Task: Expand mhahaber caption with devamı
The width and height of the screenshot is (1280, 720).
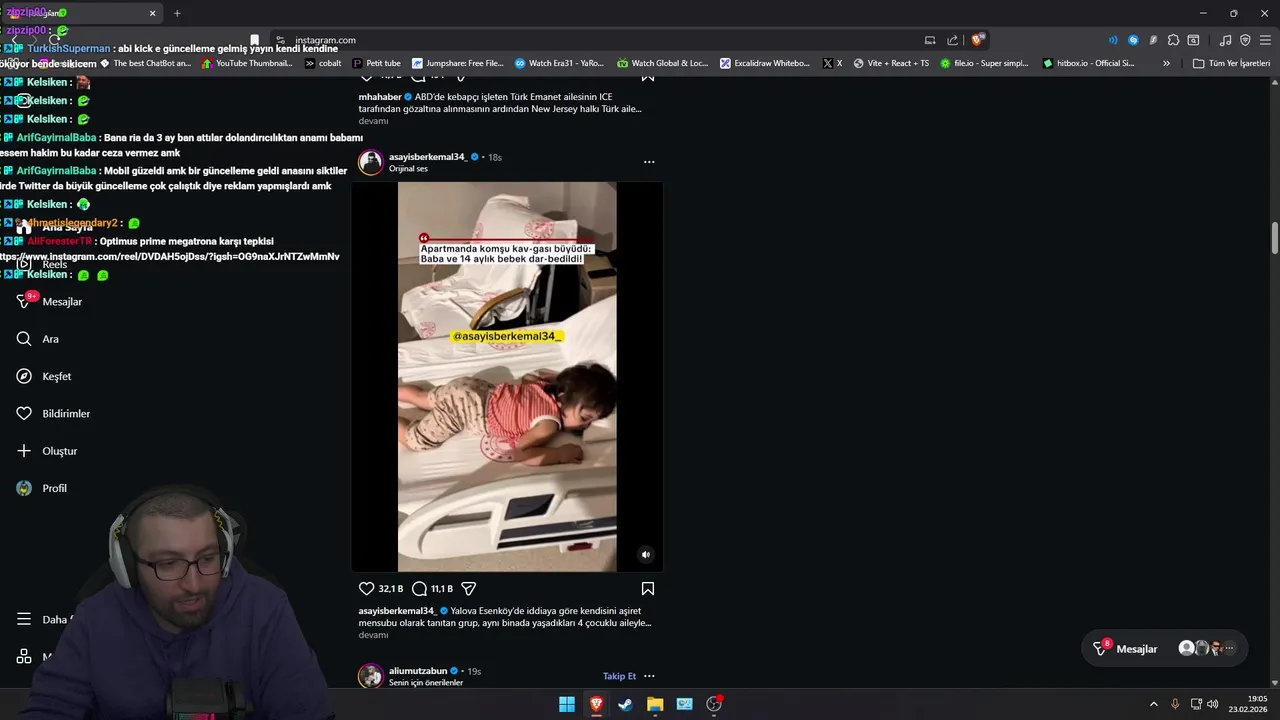Action: pyautogui.click(x=373, y=121)
